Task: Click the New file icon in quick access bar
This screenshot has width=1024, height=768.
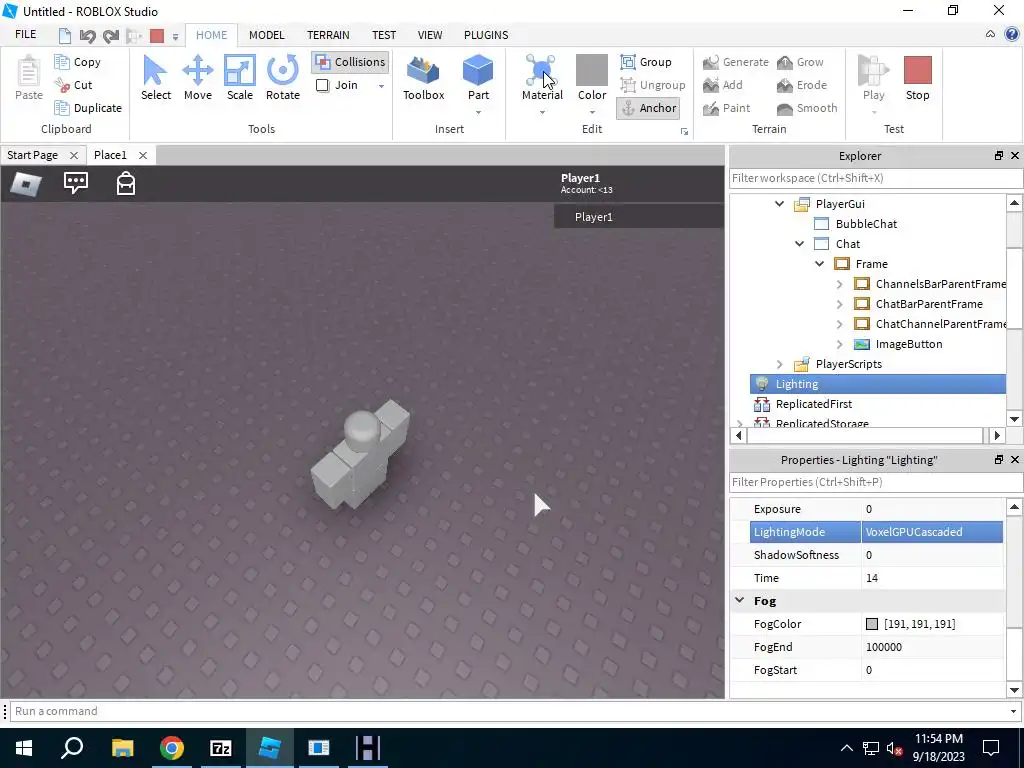Action: [64, 35]
